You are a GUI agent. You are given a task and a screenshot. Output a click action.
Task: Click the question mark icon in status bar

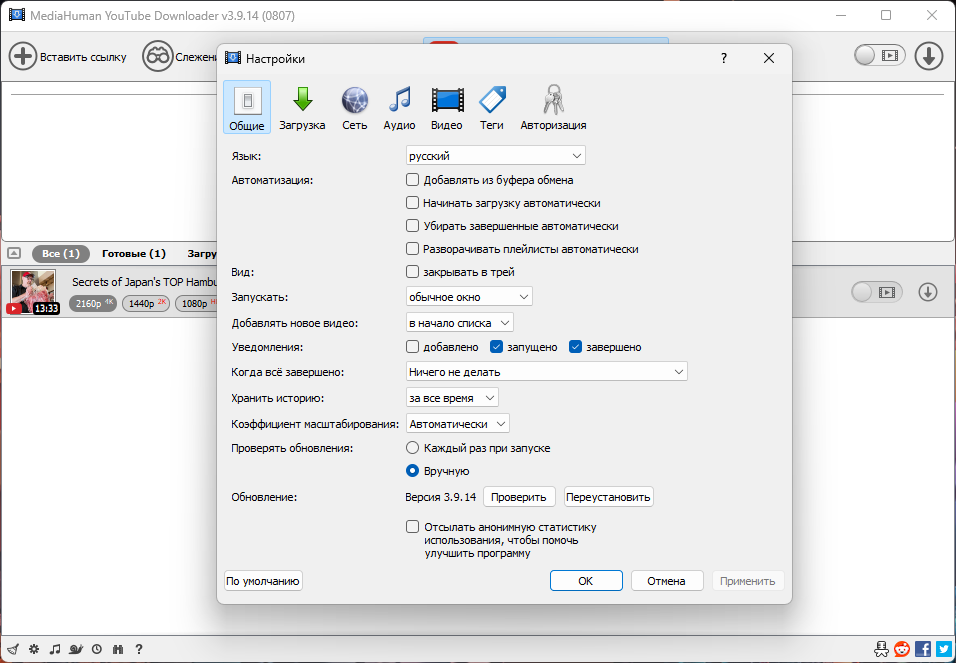point(139,649)
